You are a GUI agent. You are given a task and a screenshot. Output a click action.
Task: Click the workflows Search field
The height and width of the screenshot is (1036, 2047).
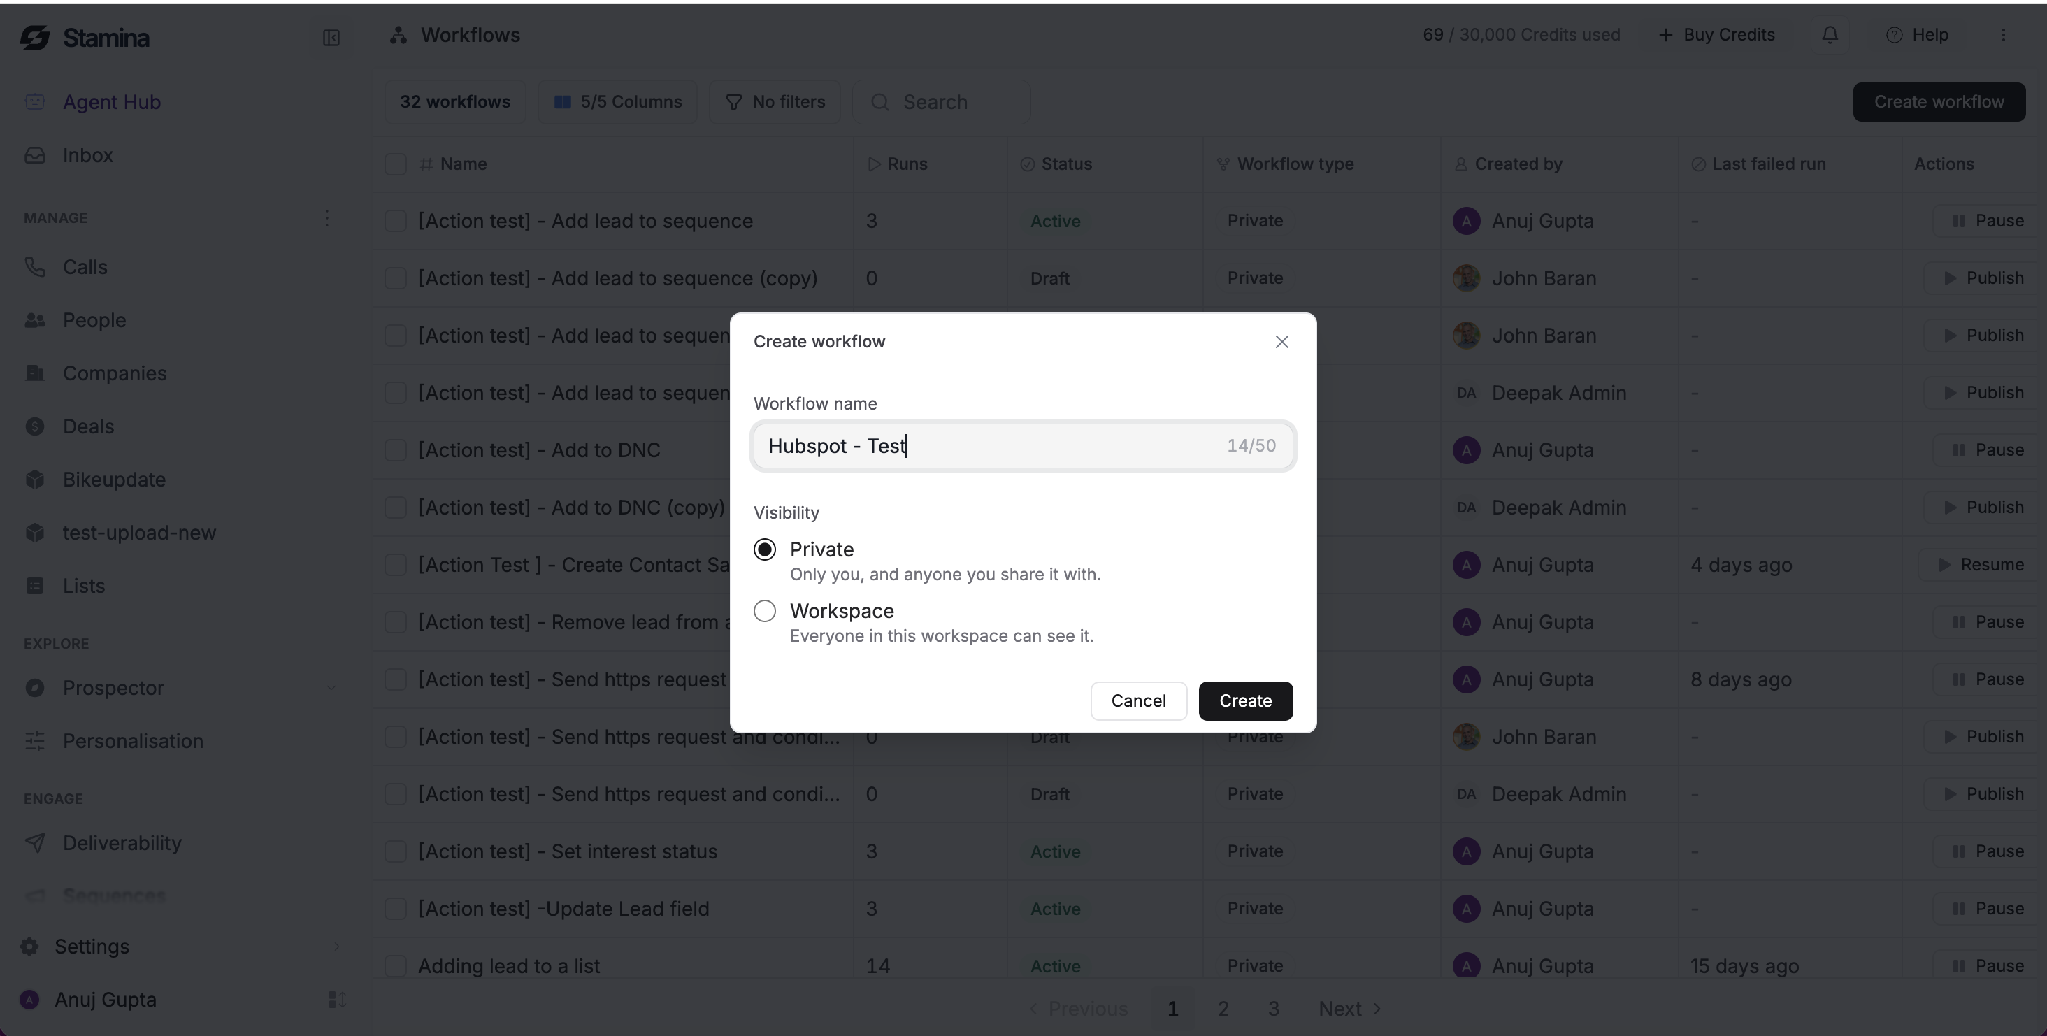tap(941, 102)
